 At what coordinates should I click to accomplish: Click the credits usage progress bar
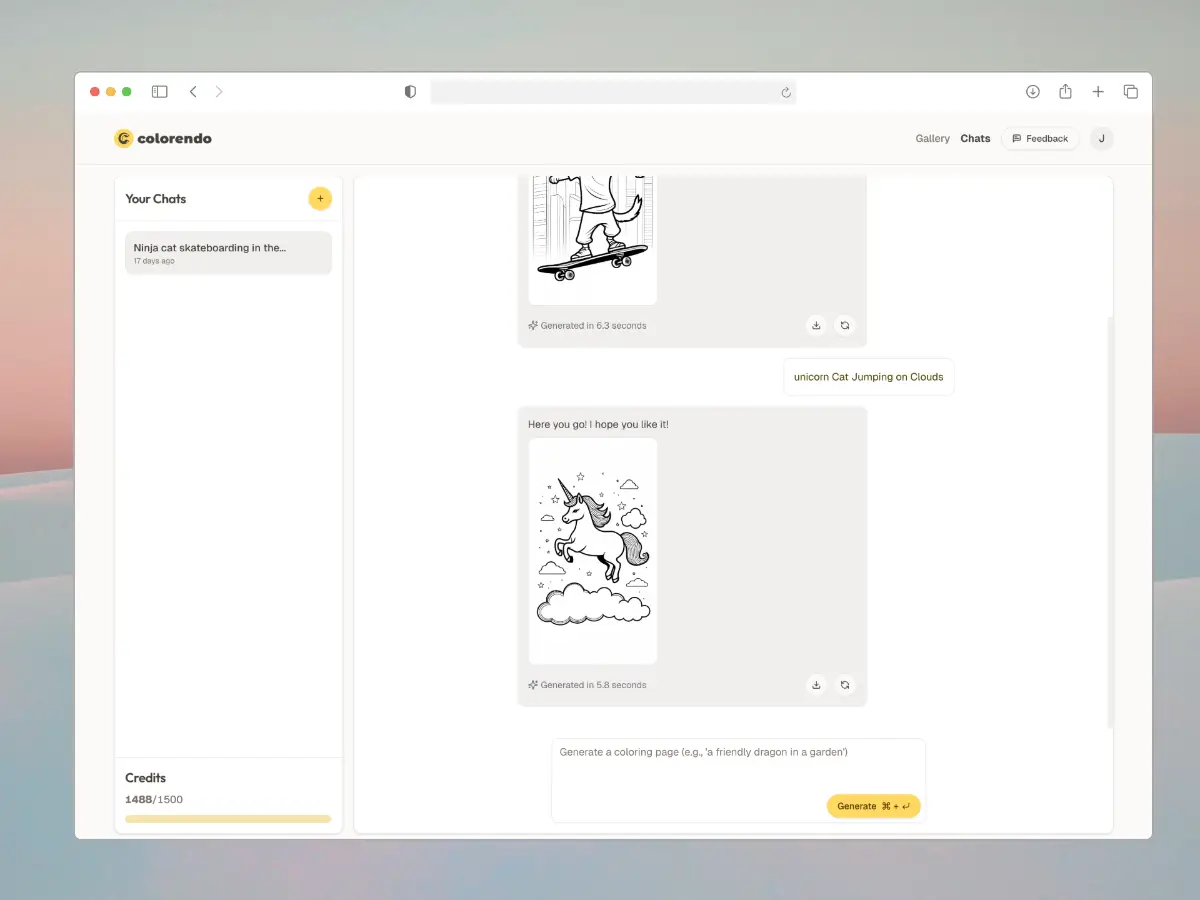coord(228,819)
